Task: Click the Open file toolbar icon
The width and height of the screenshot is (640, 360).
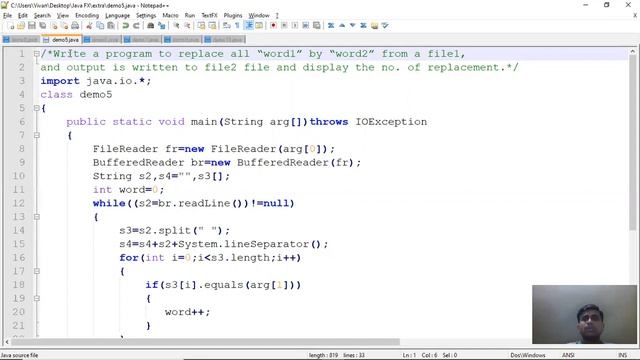Action: [21, 26]
